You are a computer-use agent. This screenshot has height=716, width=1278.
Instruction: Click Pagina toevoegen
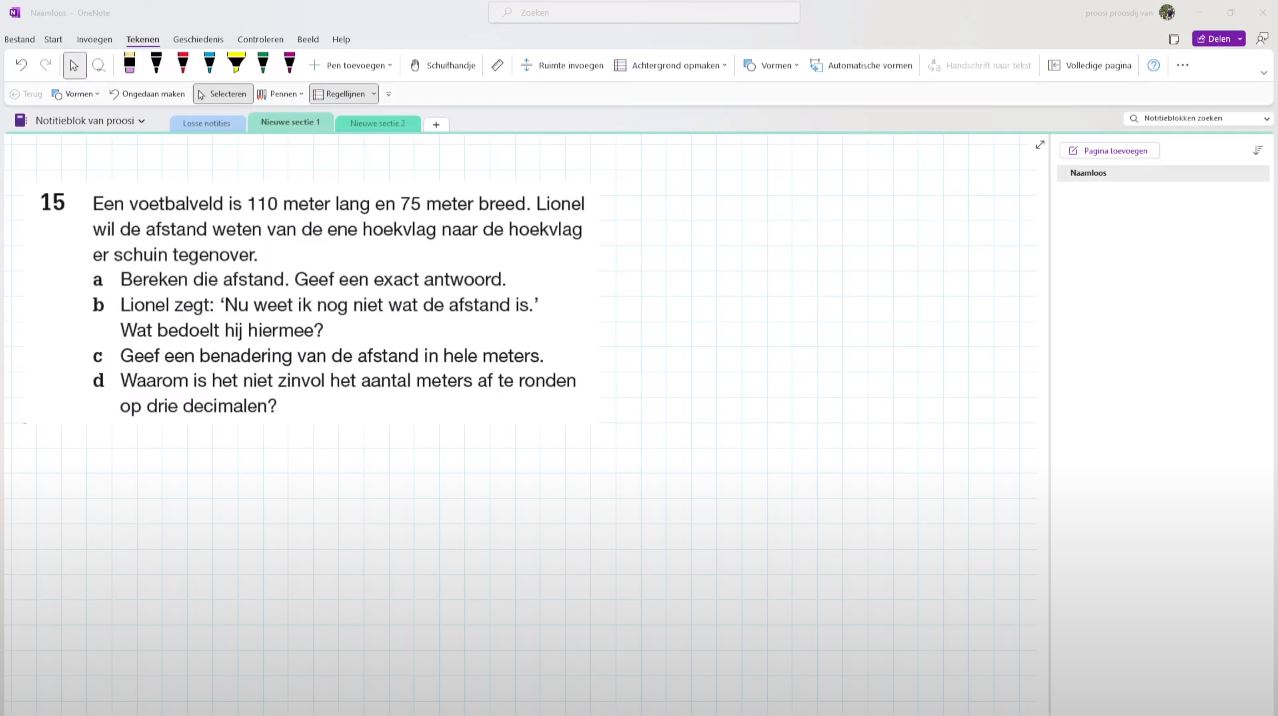click(1109, 151)
